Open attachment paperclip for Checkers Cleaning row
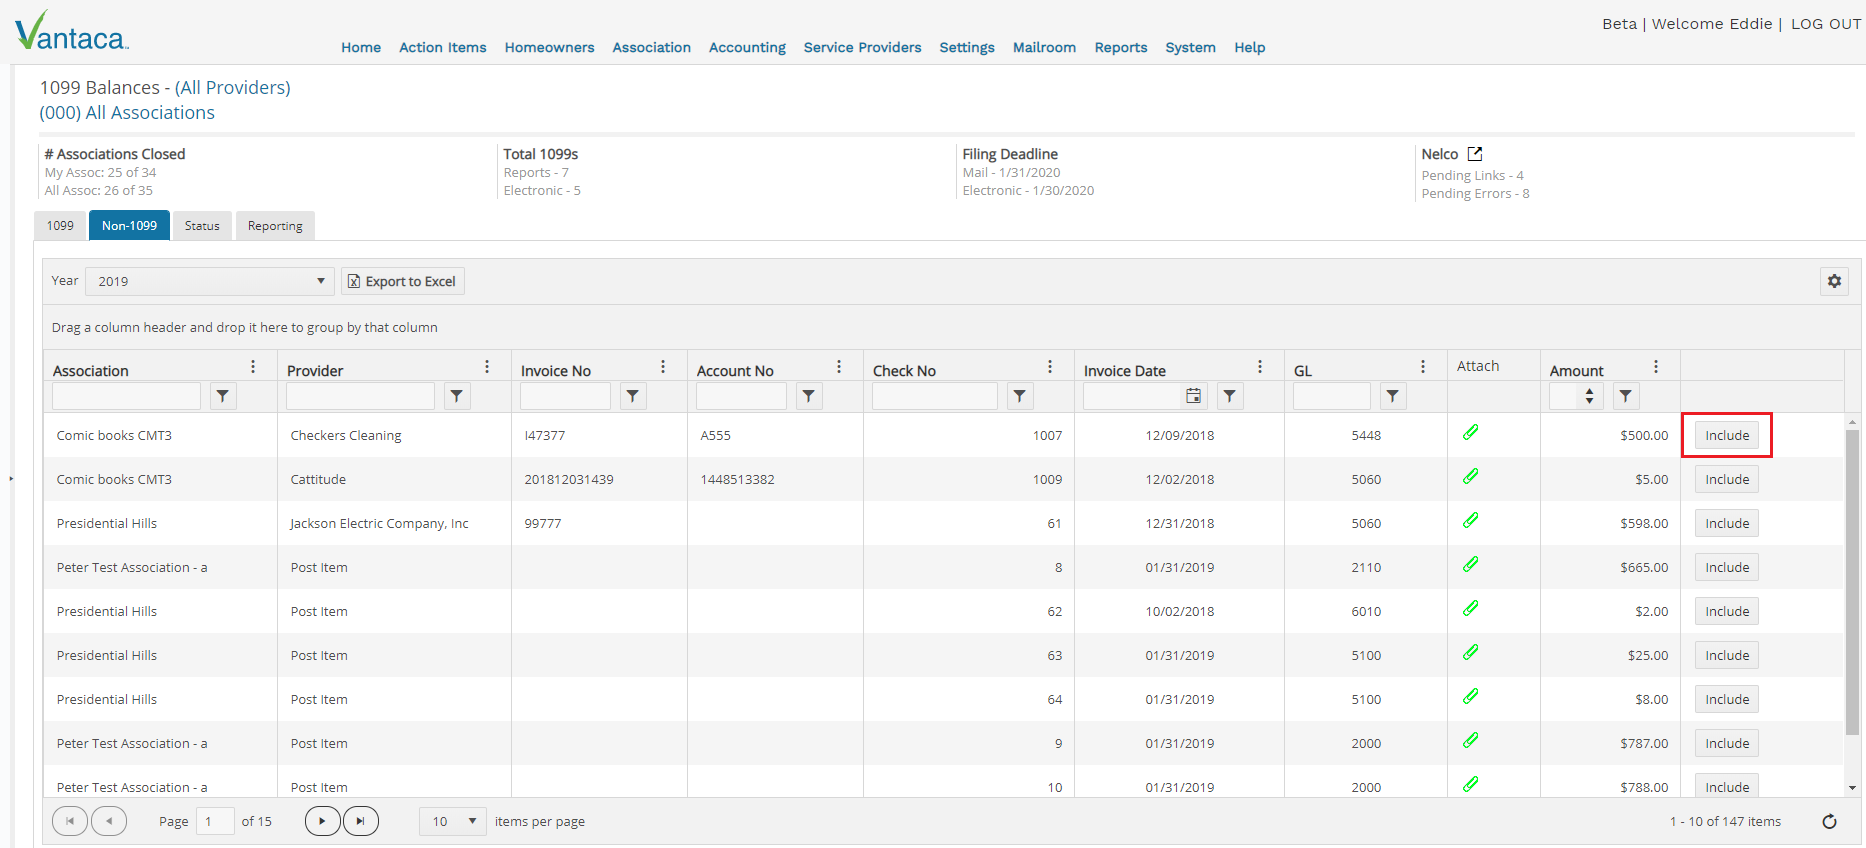This screenshot has height=848, width=1866. [x=1470, y=433]
